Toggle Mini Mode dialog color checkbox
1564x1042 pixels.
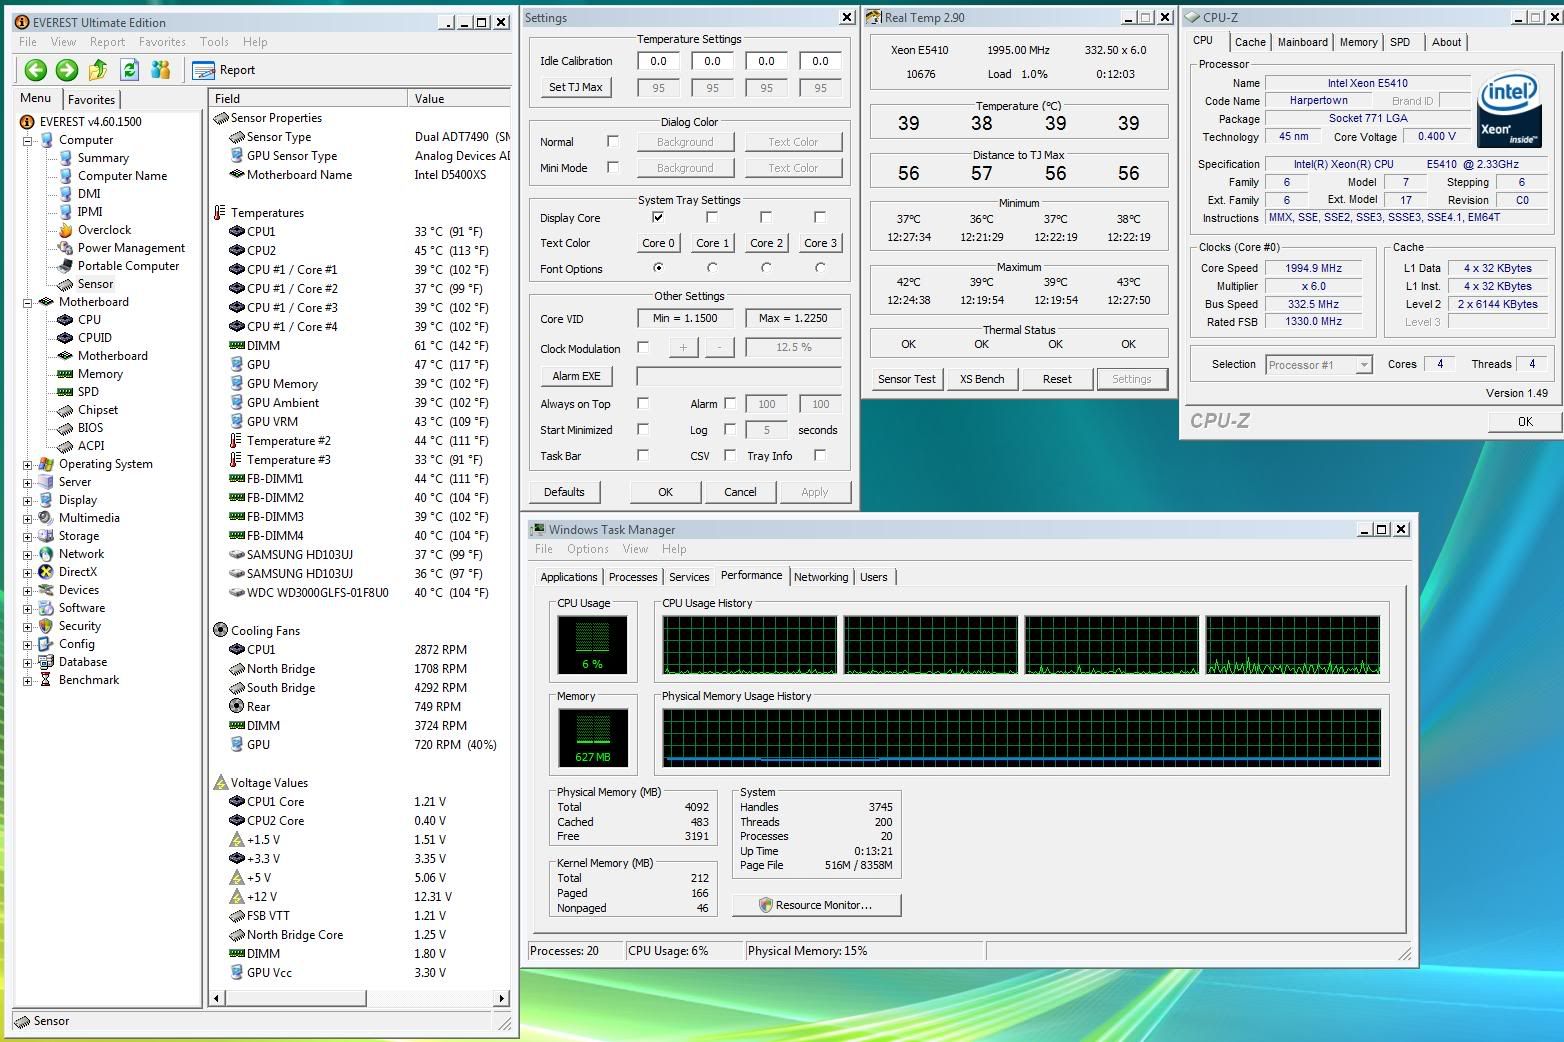(613, 168)
